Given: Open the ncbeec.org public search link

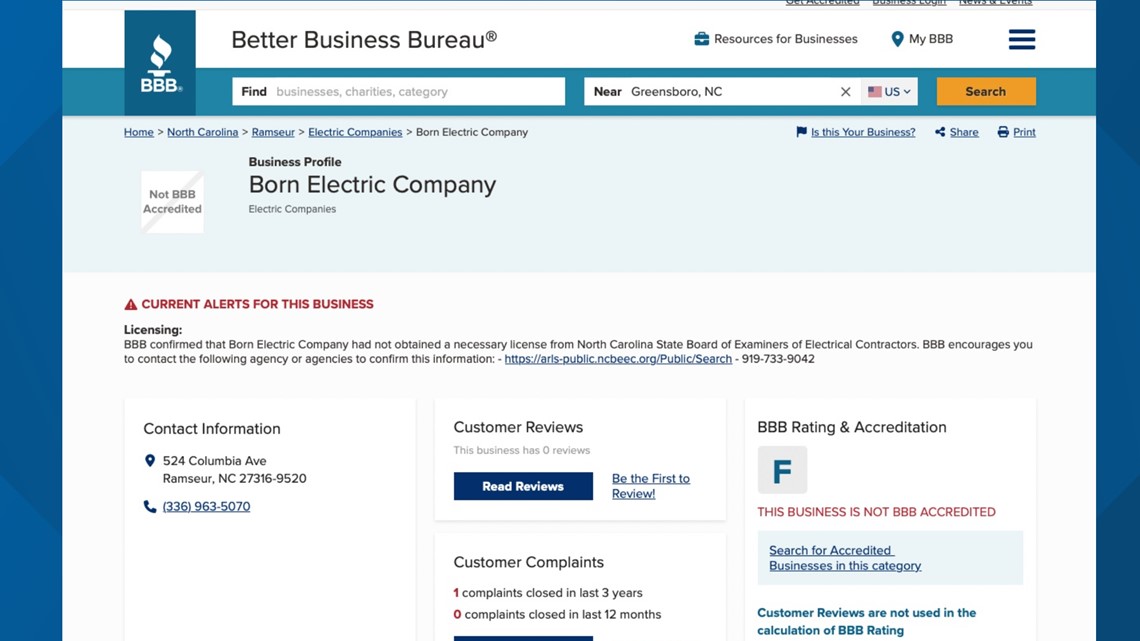Looking at the screenshot, I should tap(618, 359).
